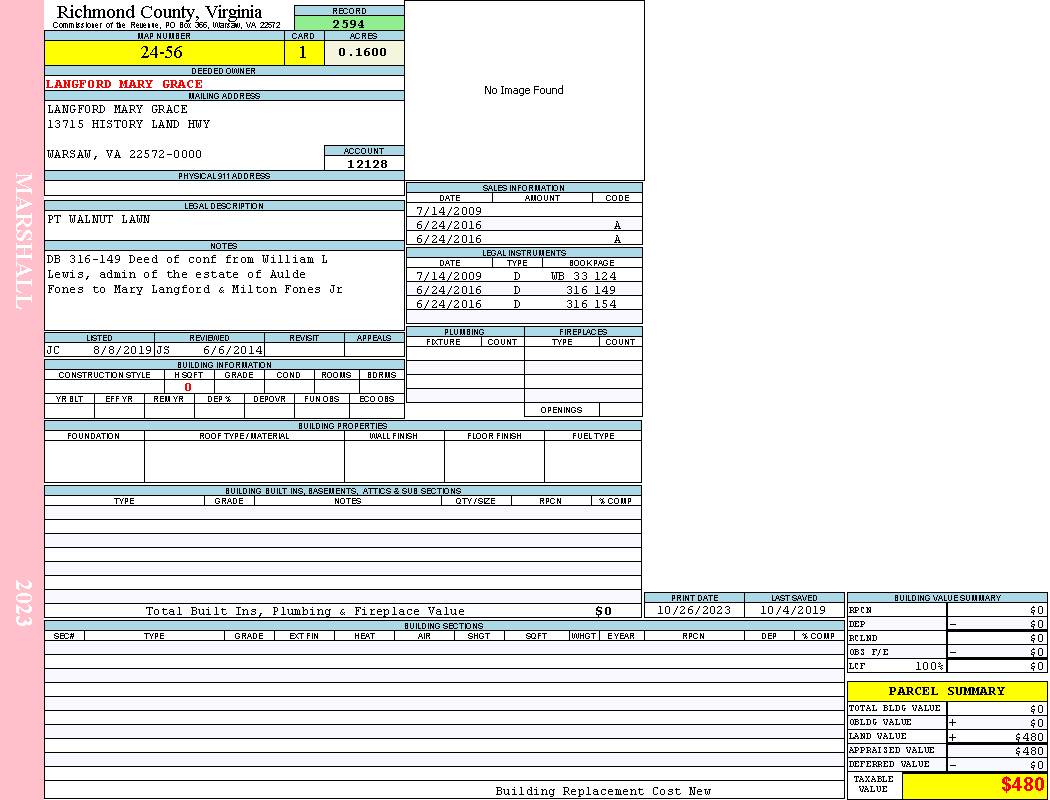
Task: Click the card number 1 box
Action: tap(303, 53)
